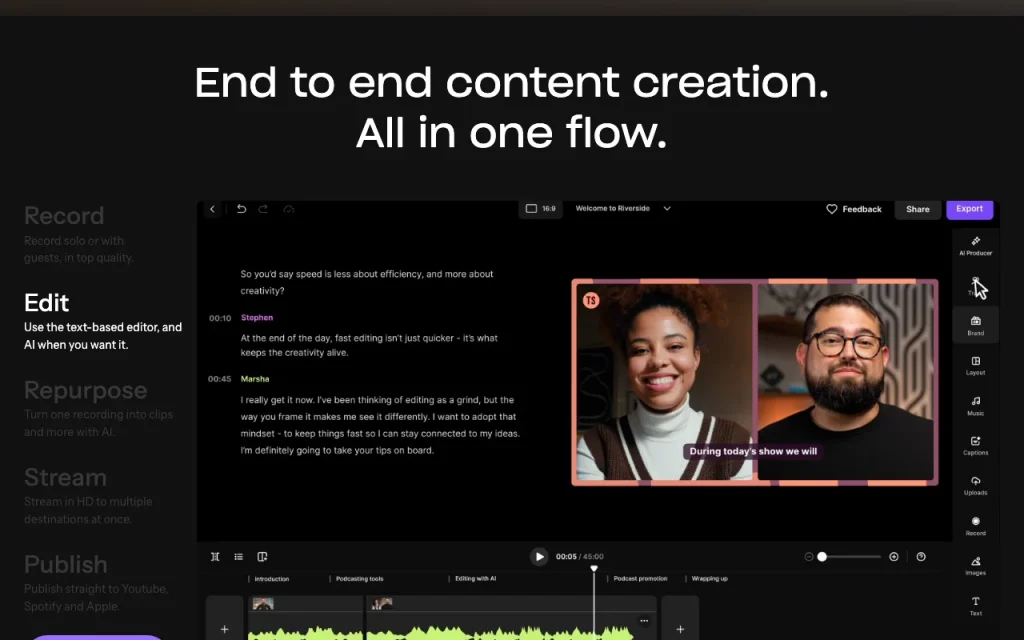Jump to the Podcast promotion chapter marker
This screenshot has width=1024, height=640.
[640, 579]
